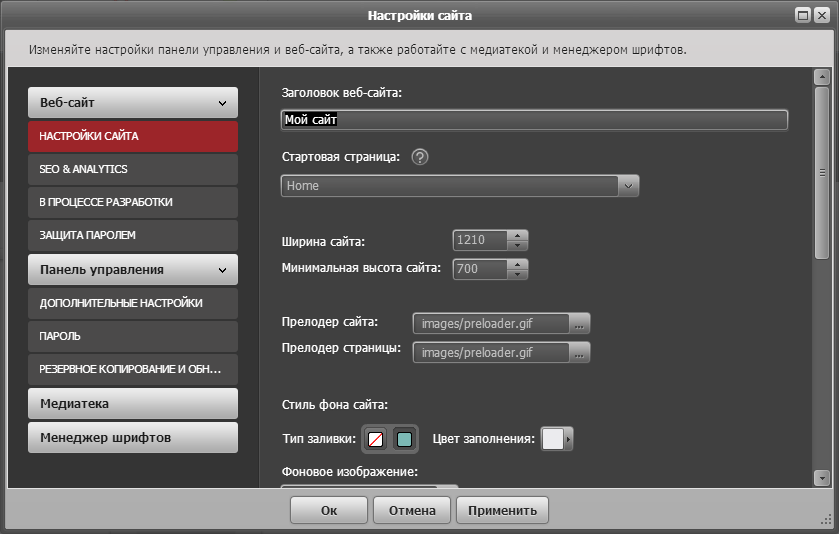This screenshot has width=839, height=534.
Task: Open the Менеджер шрифтов section
Action: pos(133,438)
